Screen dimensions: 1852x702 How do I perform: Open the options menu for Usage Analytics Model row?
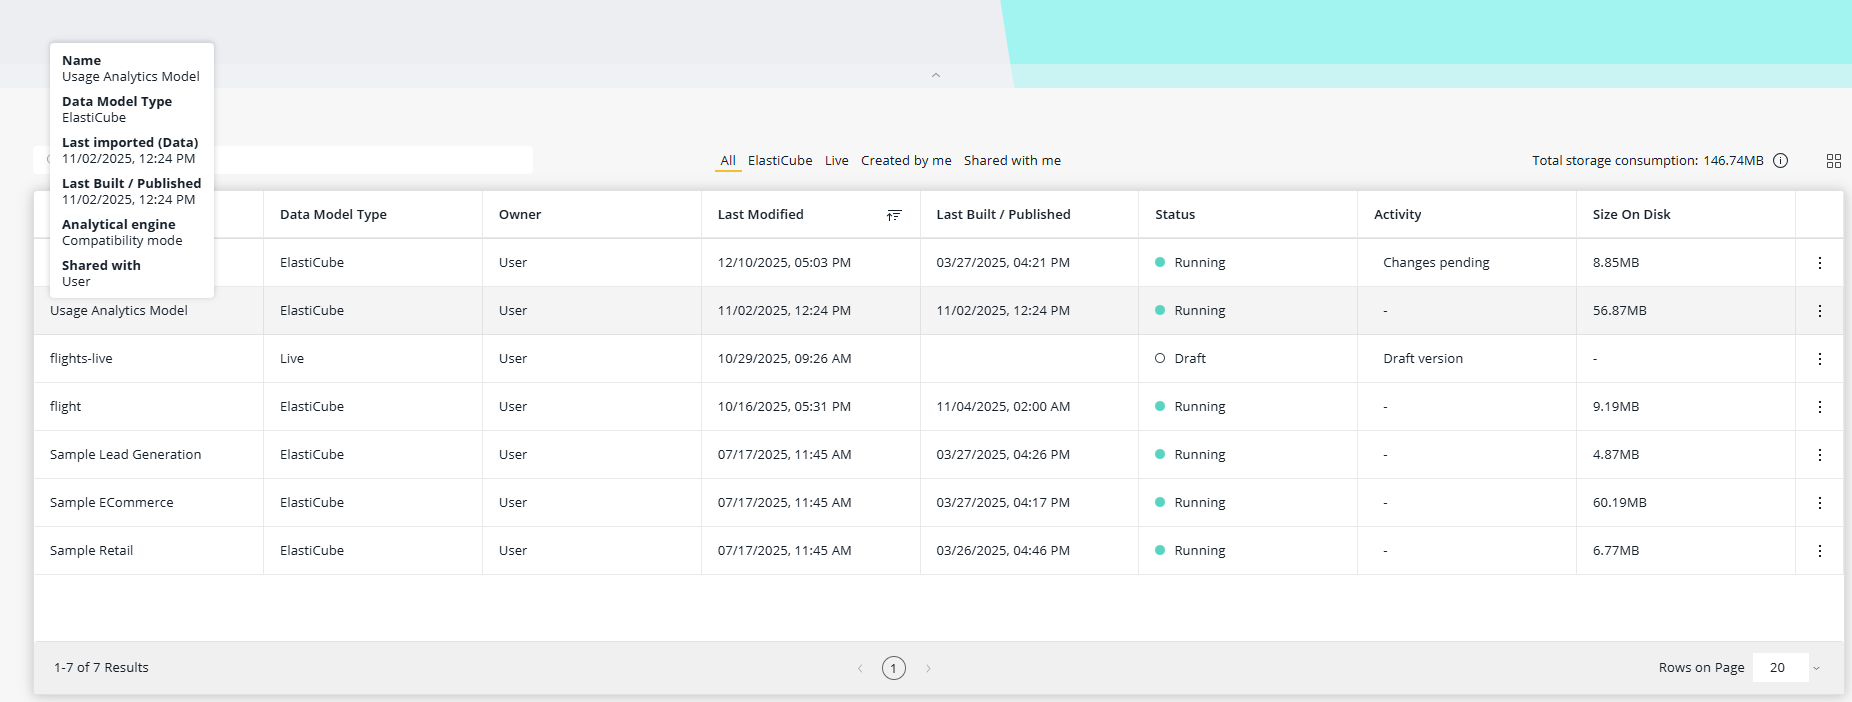[x=1819, y=311]
